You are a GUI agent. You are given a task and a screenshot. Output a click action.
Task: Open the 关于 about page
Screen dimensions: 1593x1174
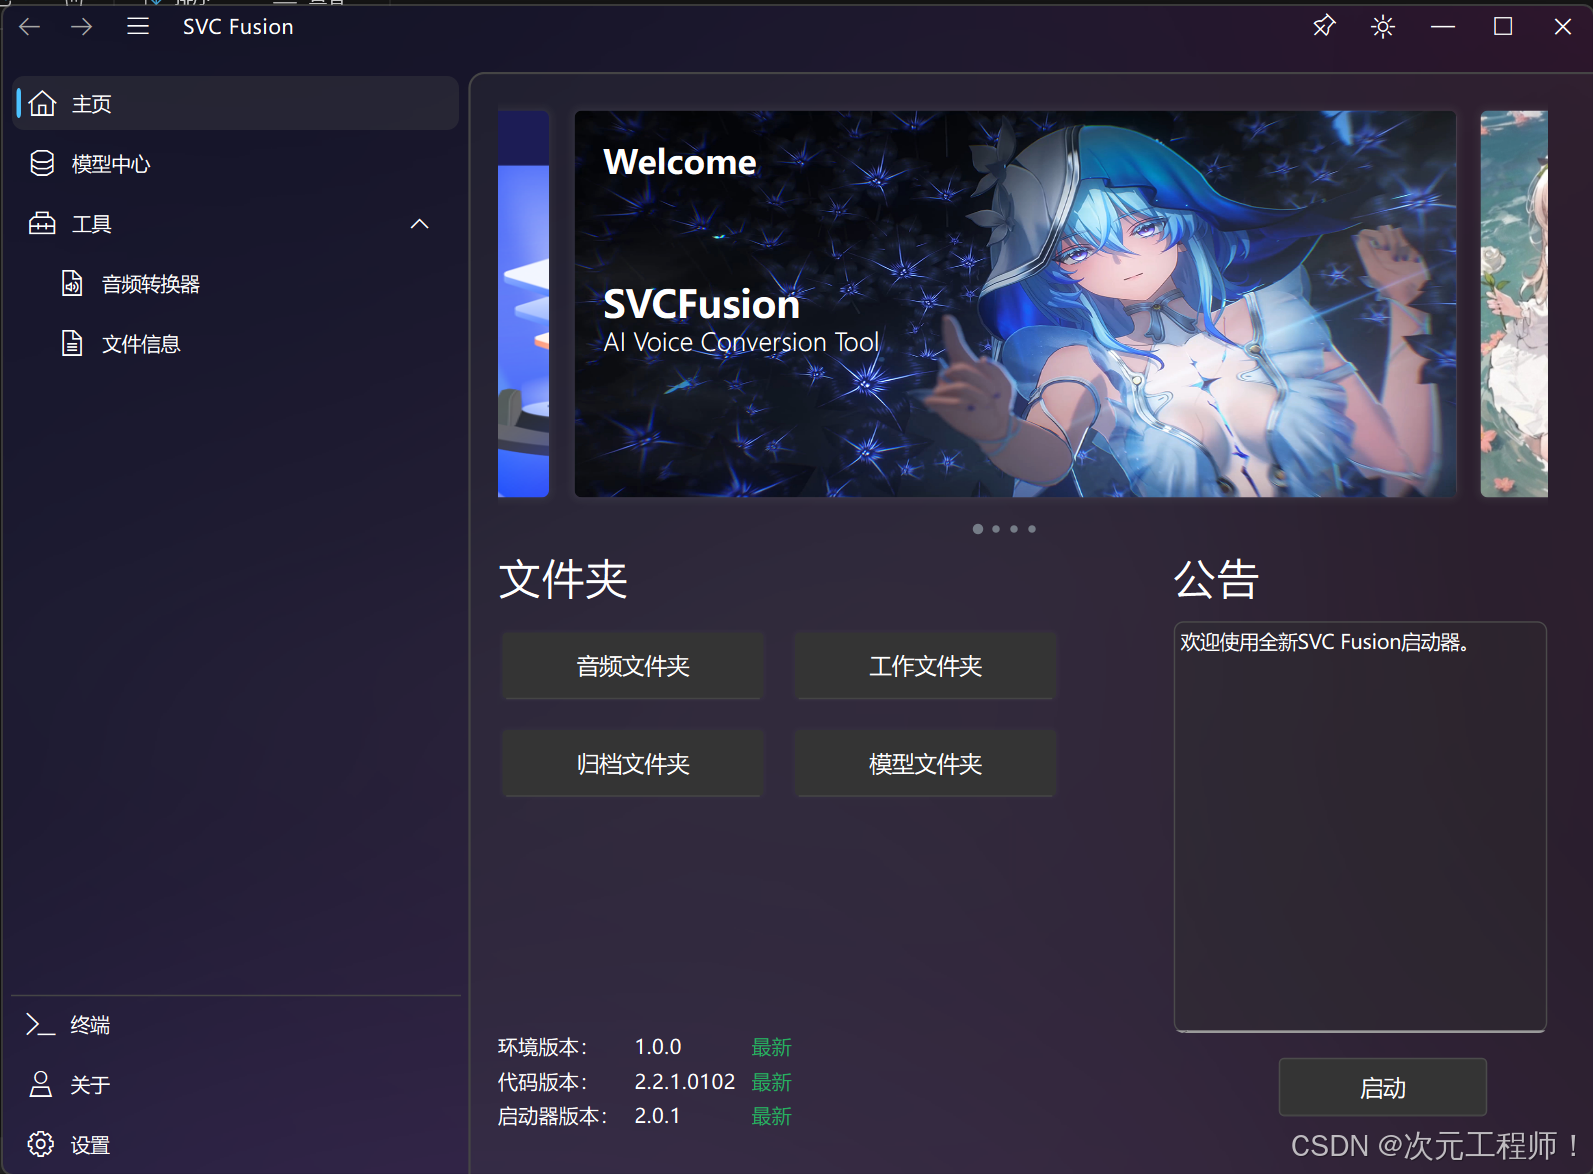[x=236, y=1085]
